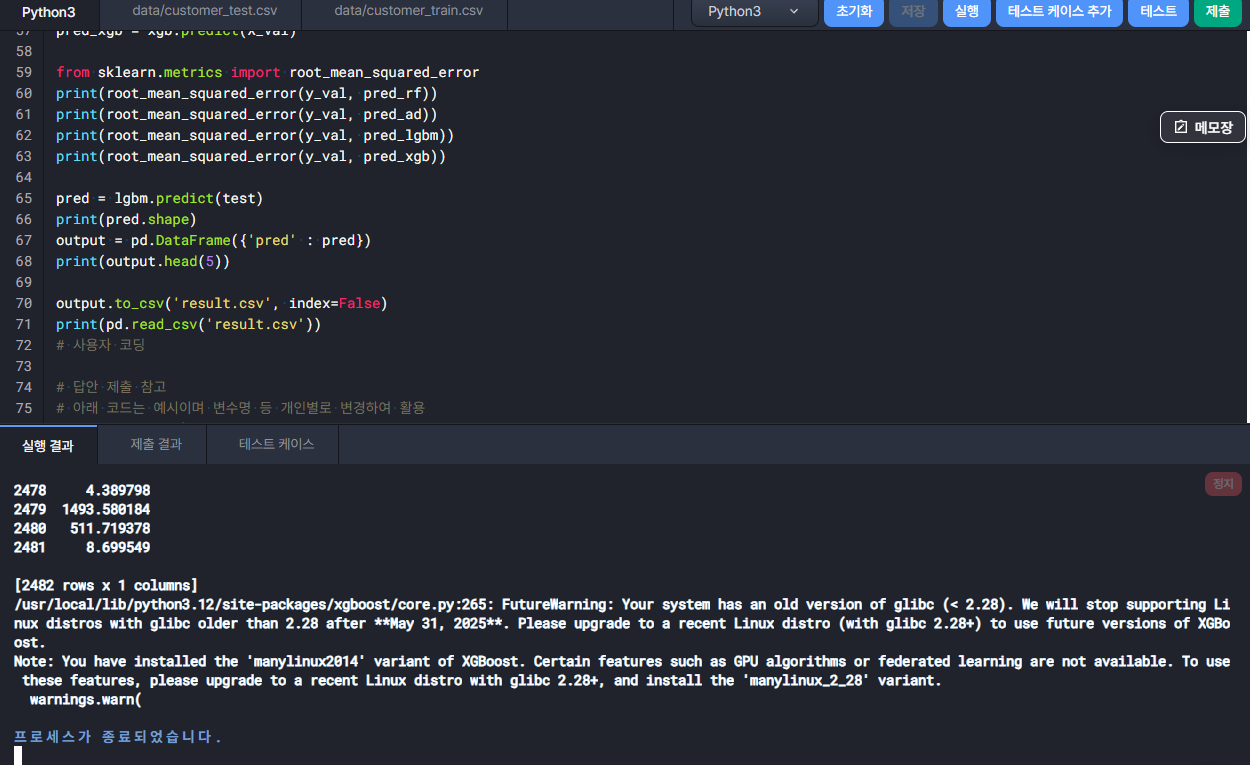Click the red 정지 stop button
The width and height of the screenshot is (1250, 765).
1223,484
